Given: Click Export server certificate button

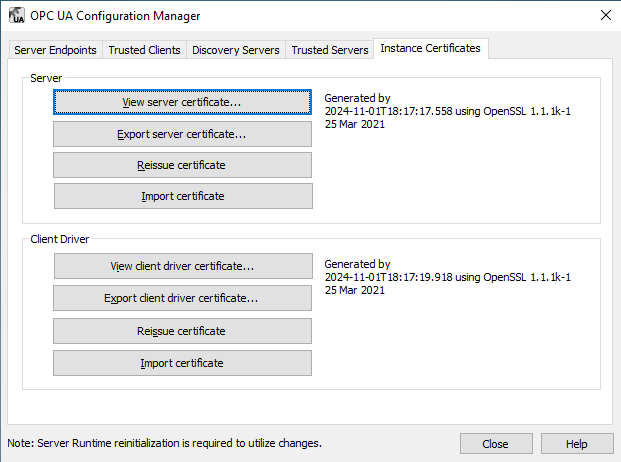Looking at the screenshot, I should (182, 134).
